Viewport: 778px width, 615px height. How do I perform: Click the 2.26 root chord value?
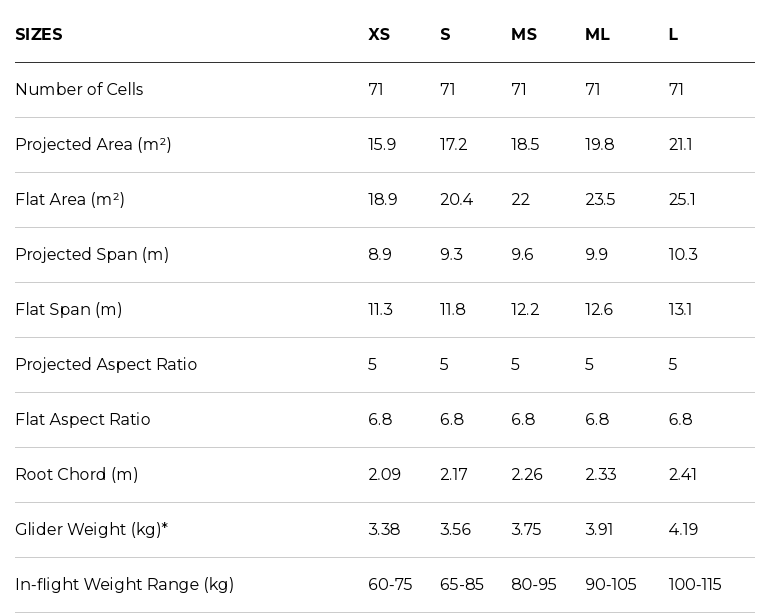tap(527, 475)
